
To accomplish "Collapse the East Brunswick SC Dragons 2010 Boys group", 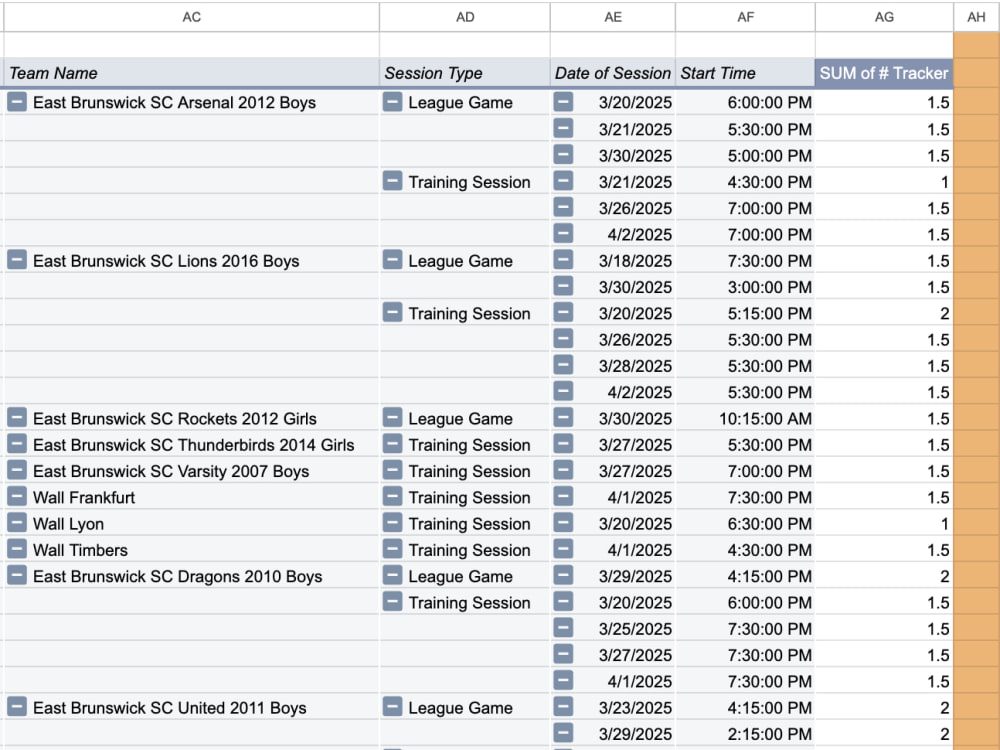I will pyautogui.click(x=17, y=575).
